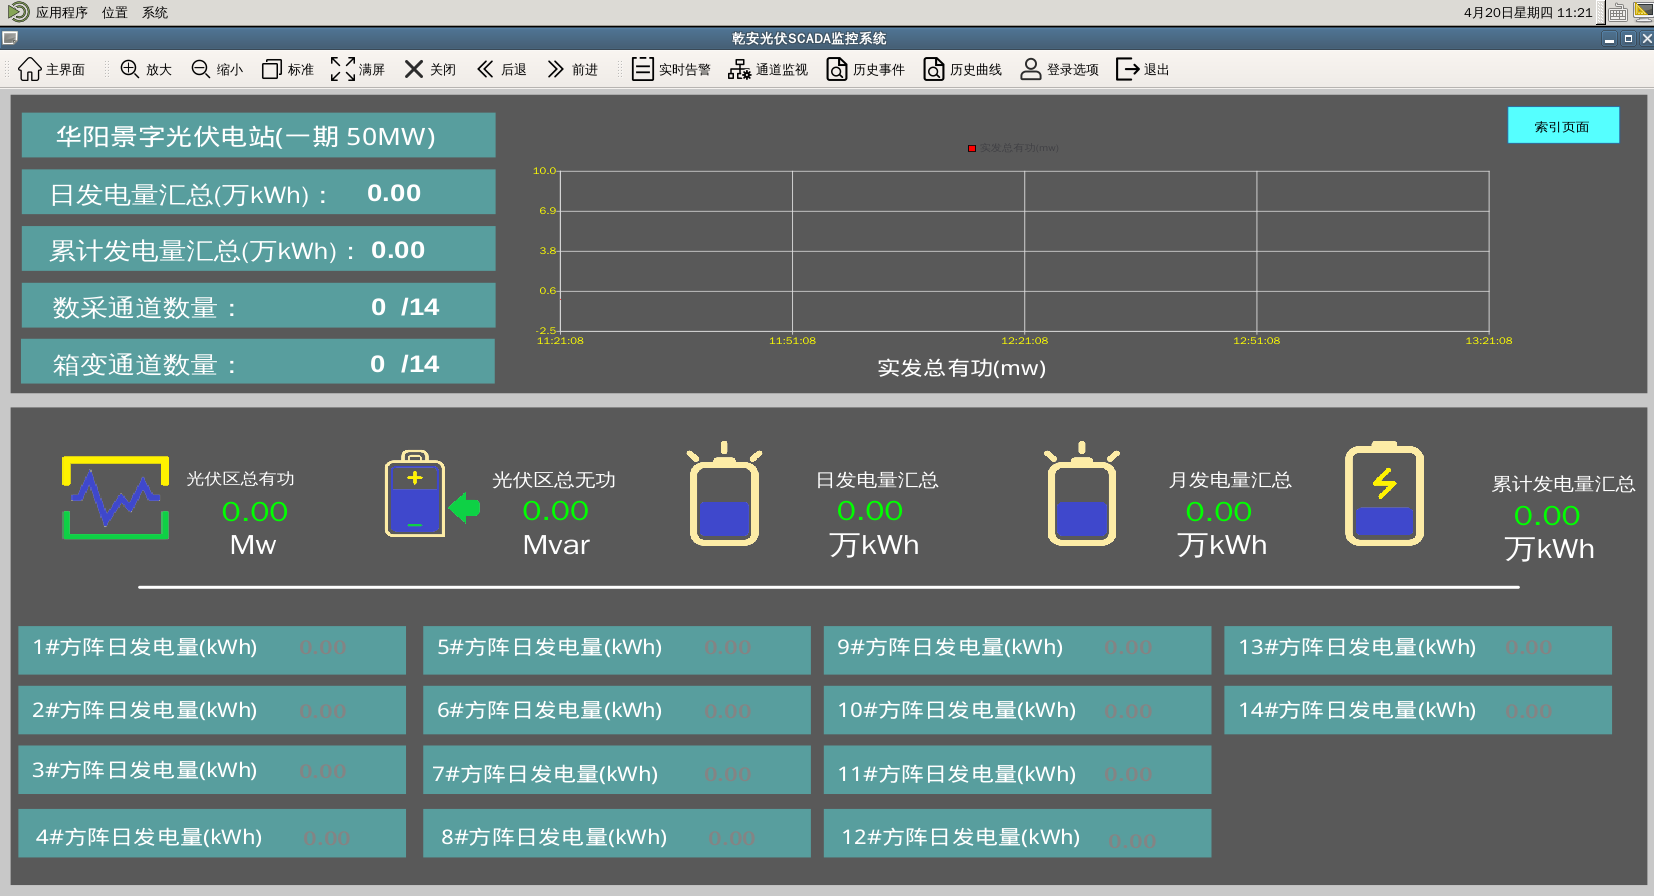Select 1#方阵日发电量 tile
This screenshot has height=896, width=1654.
click(212, 649)
